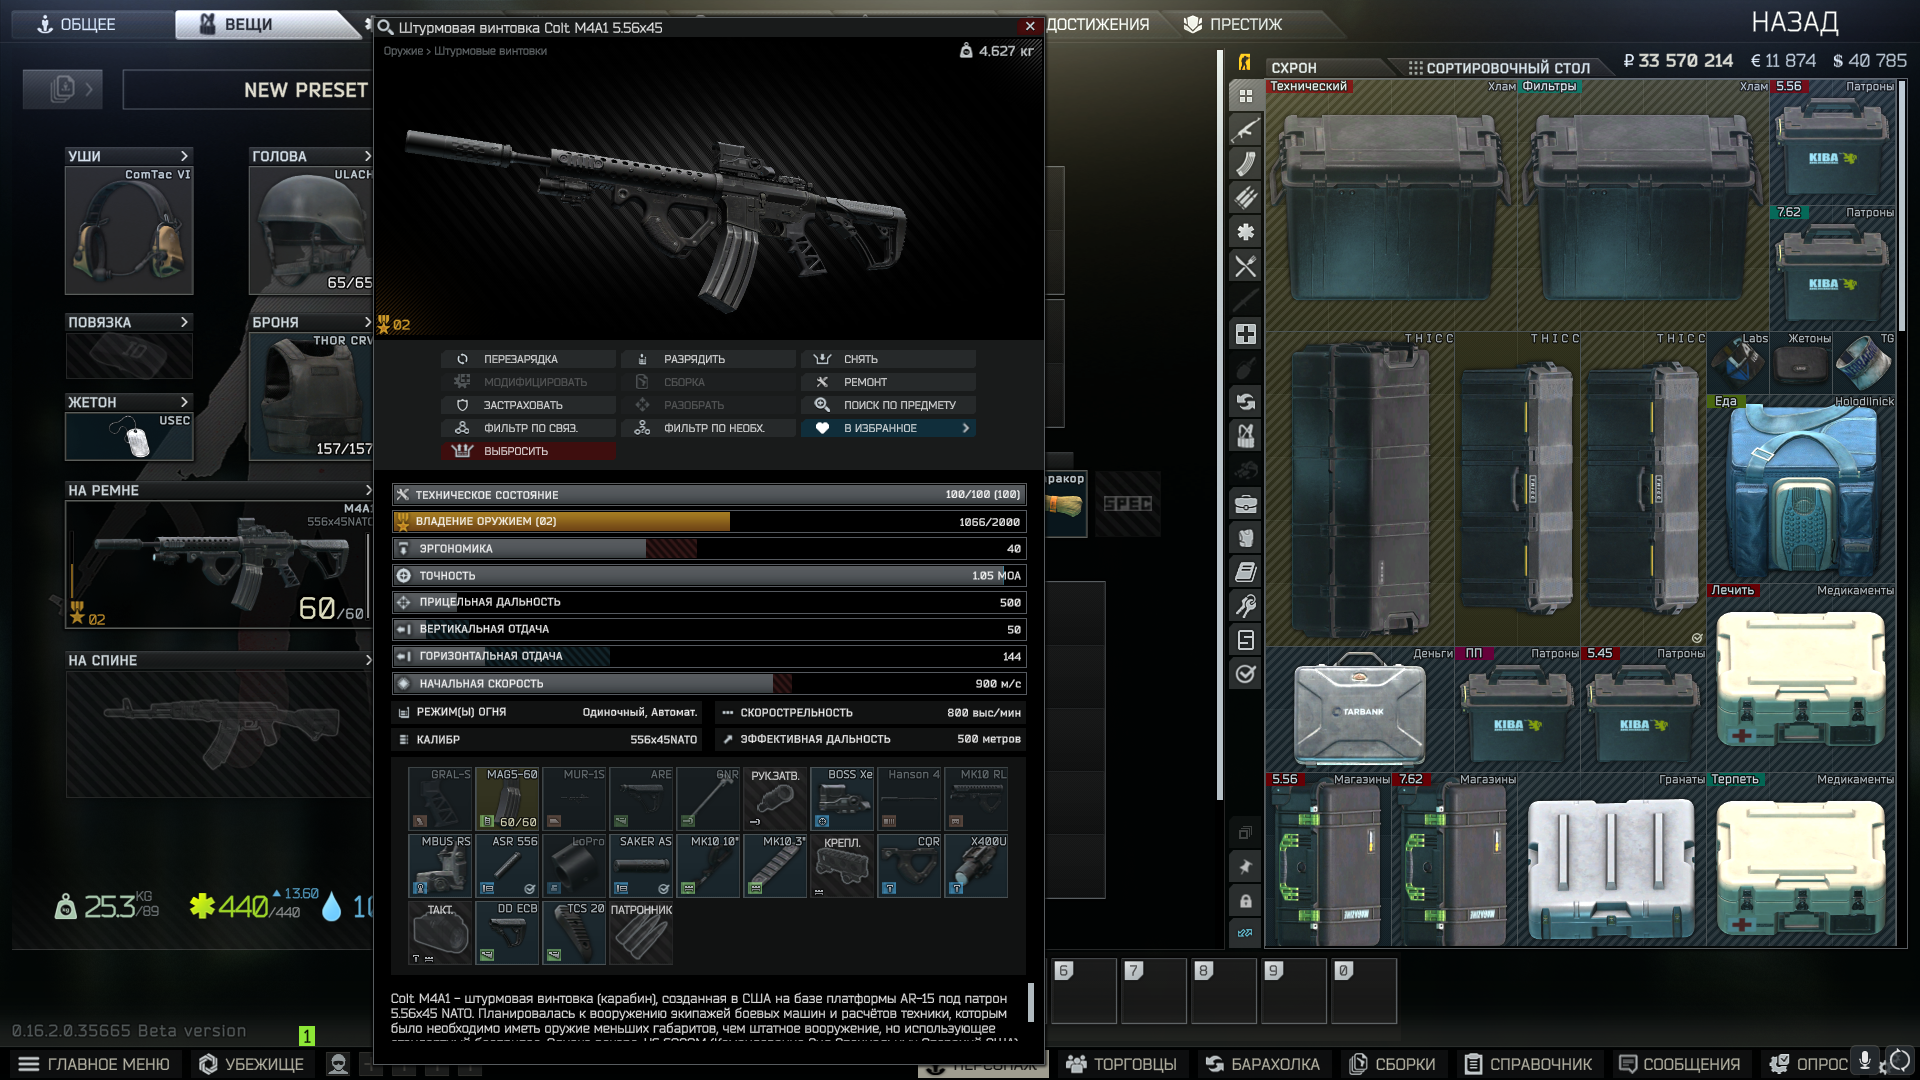Click ТЕХНИЧЕСКОЕ СОСТОЯНИЕ durability bar
Screen dimensions: 1920x1080
pyautogui.click(x=709, y=494)
